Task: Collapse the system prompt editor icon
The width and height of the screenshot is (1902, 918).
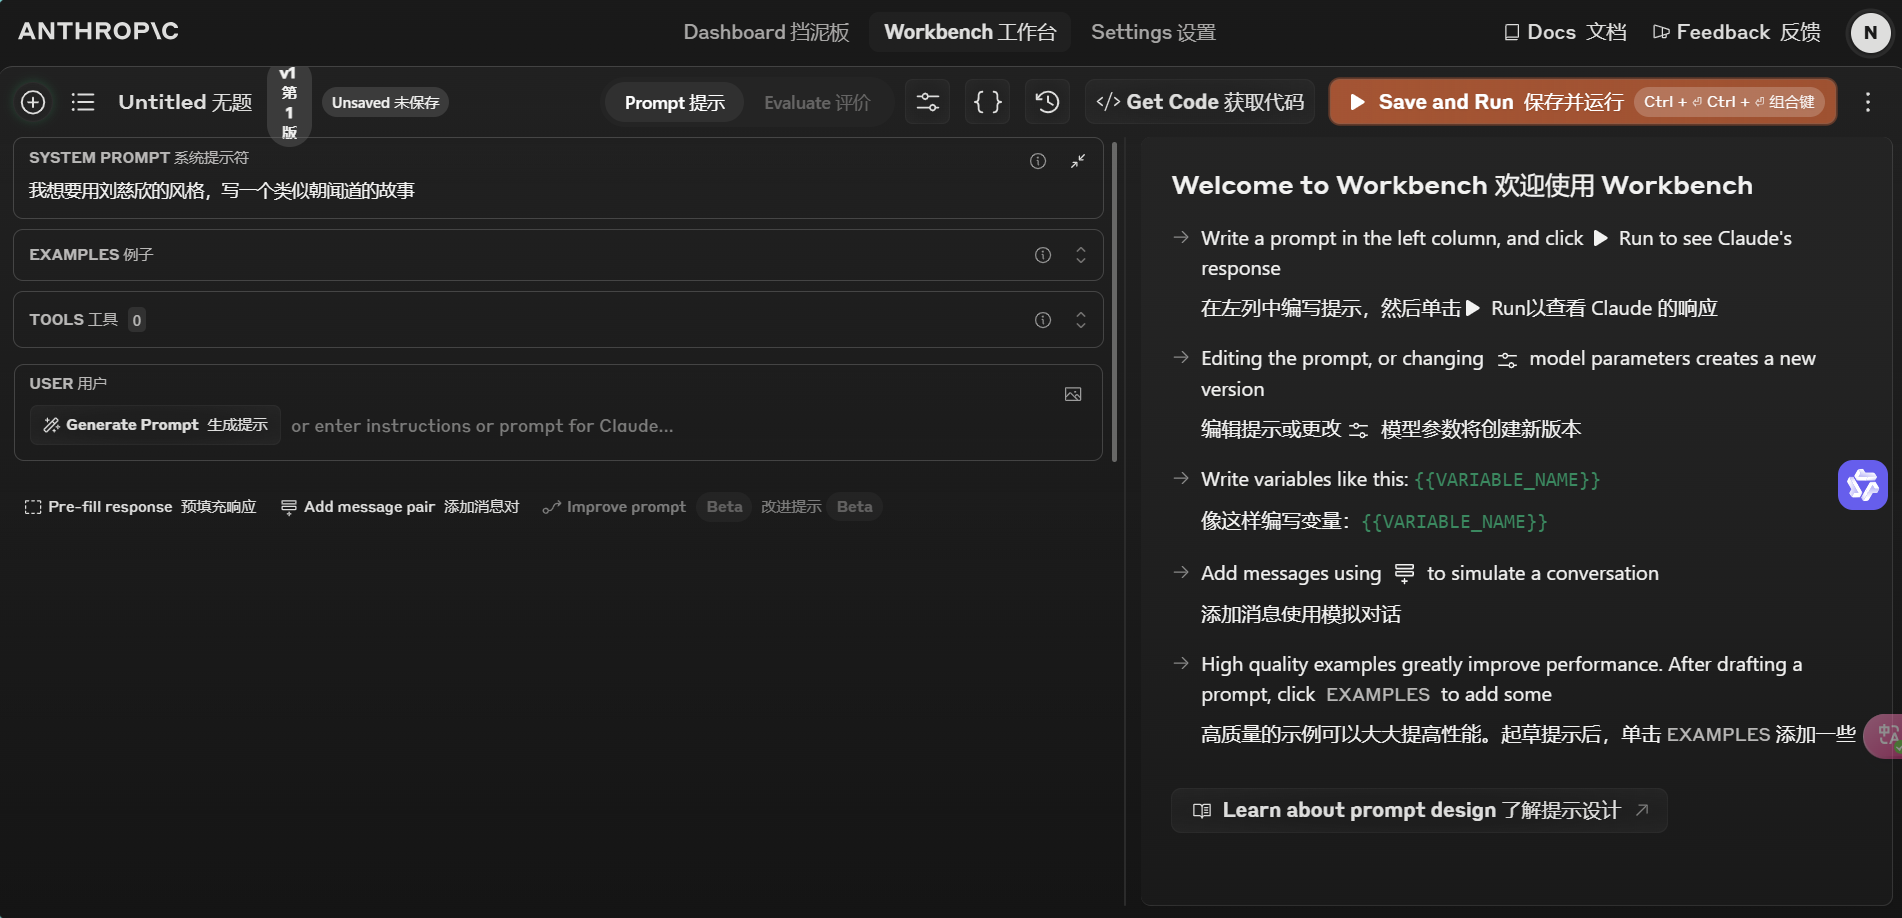Action: click(x=1078, y=161)
